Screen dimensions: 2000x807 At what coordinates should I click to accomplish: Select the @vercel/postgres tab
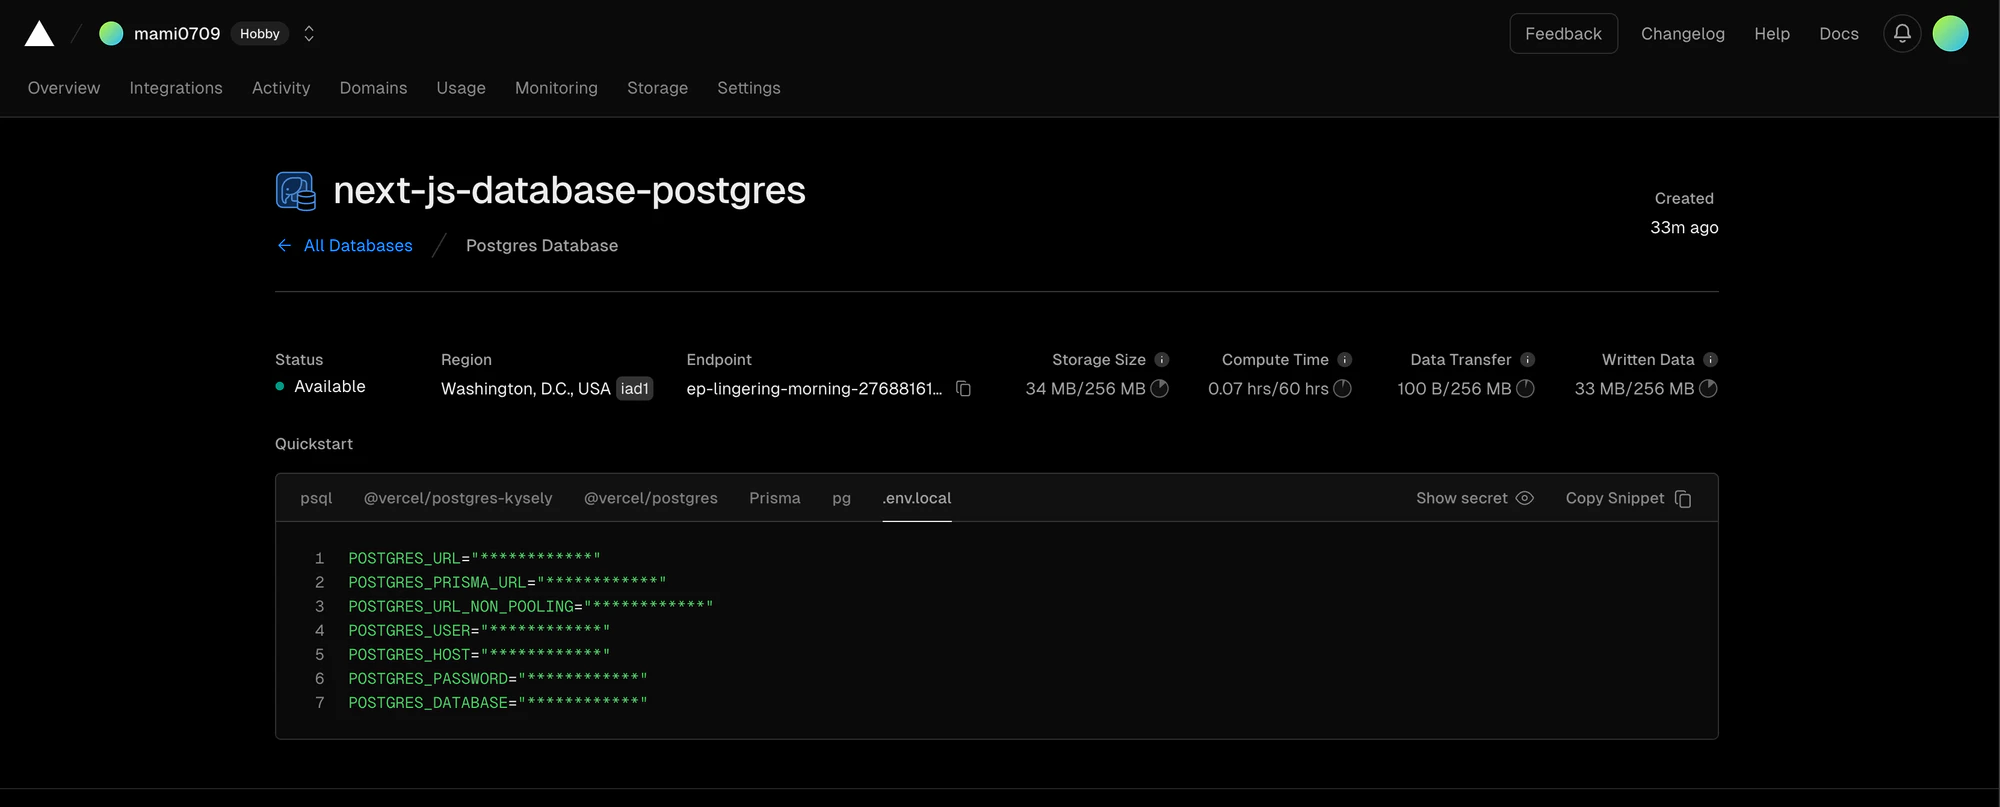coord(651,498)
